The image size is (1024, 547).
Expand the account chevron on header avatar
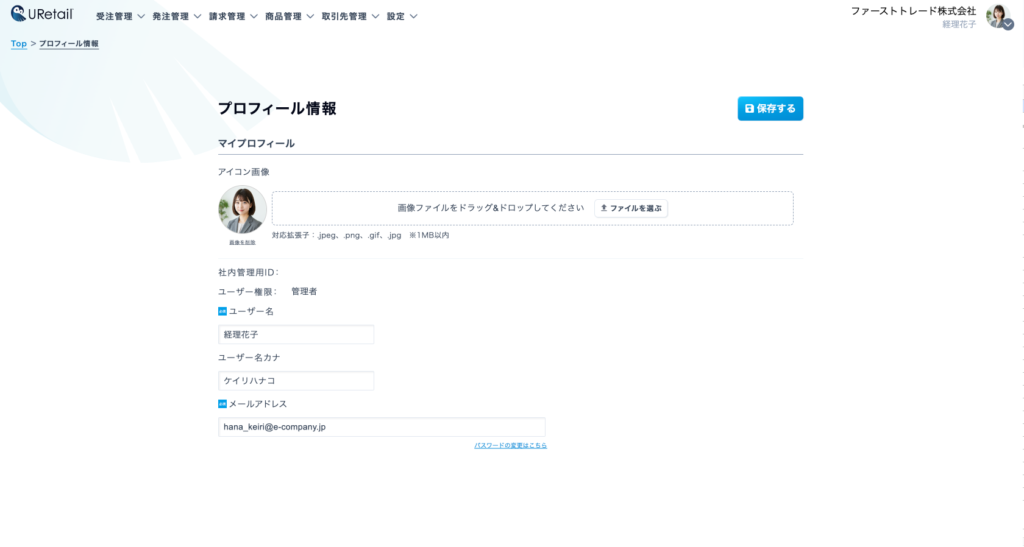coord(1007,25)
